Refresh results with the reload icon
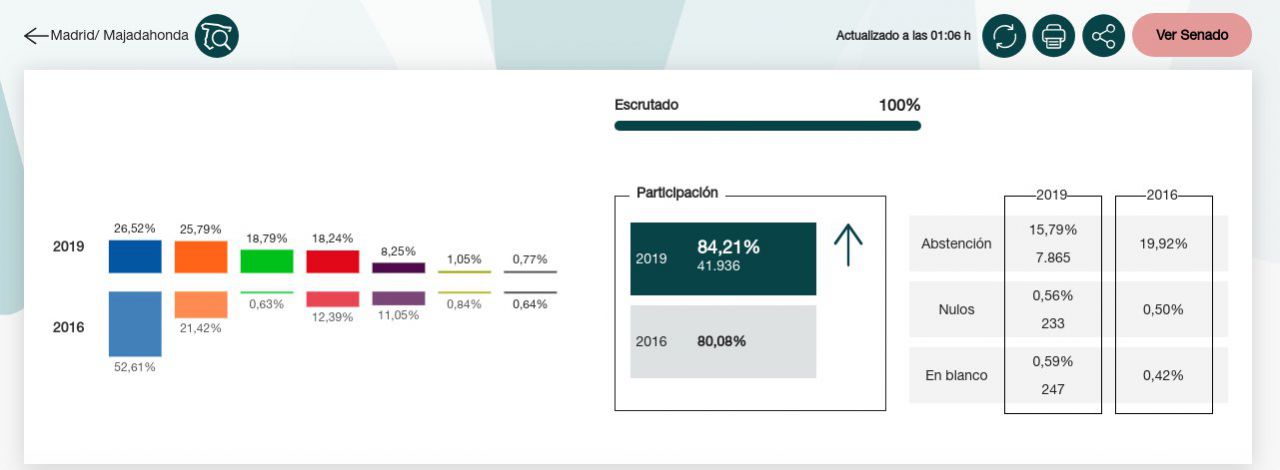This screenshot has height=470, width=1280. [1004, 36]
